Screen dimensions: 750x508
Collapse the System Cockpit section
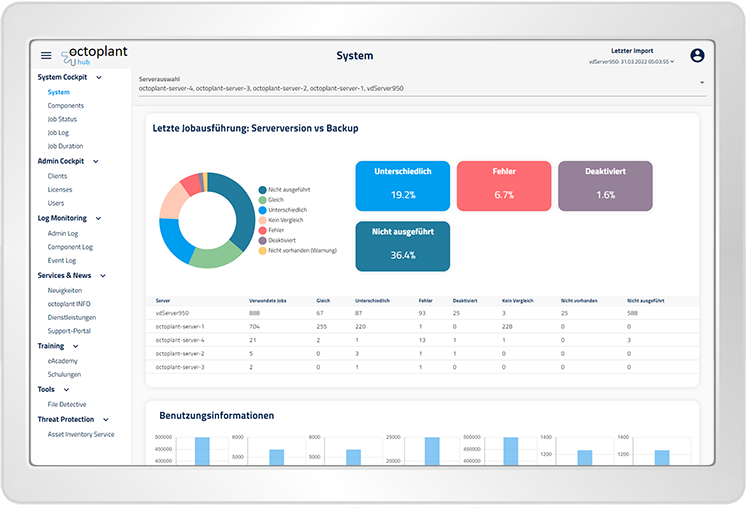point(96,77)
